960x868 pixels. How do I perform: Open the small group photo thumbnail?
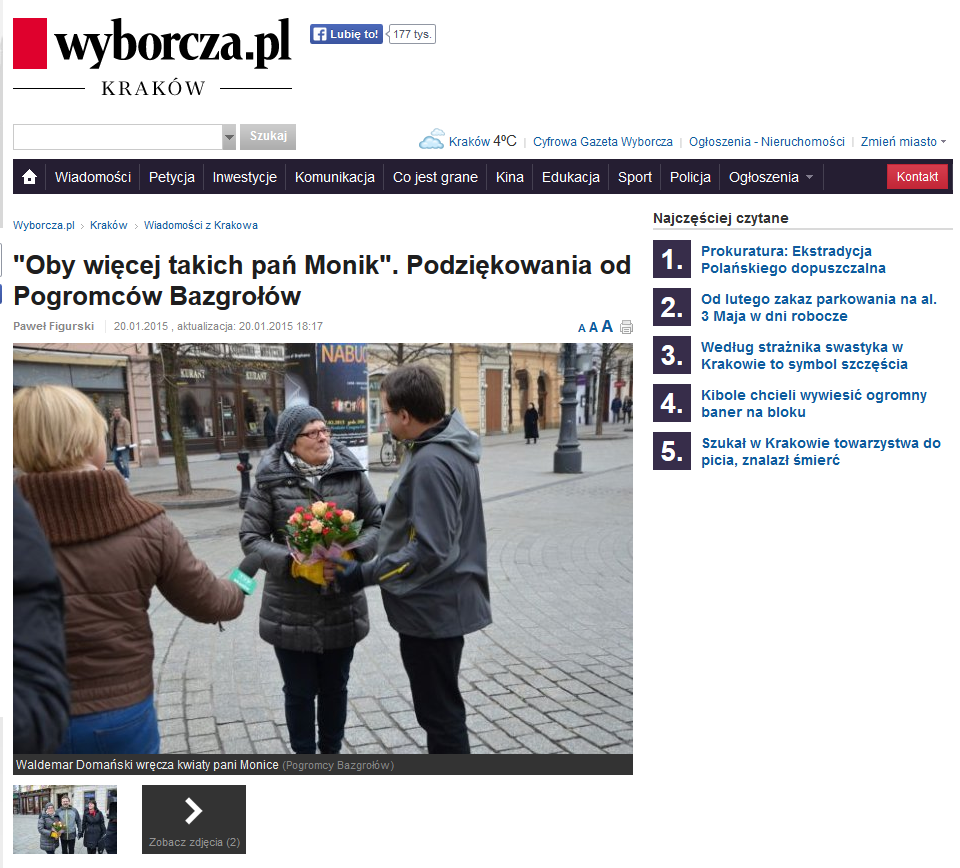(65, 819)
